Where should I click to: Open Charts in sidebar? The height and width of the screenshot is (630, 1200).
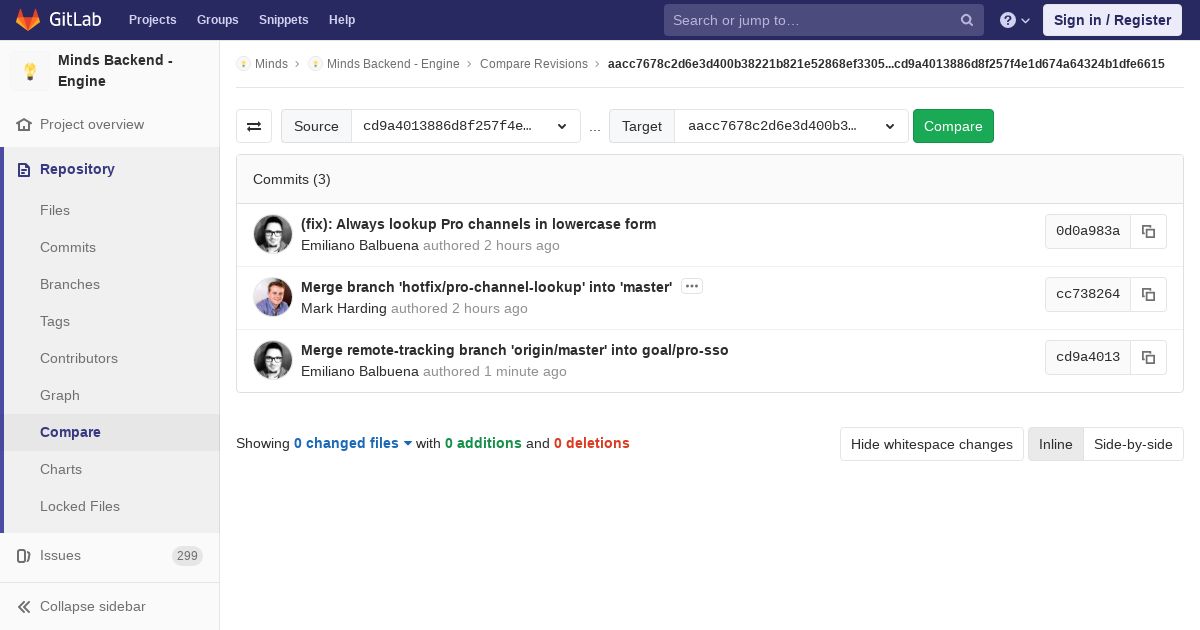click(x=61, y=469)
